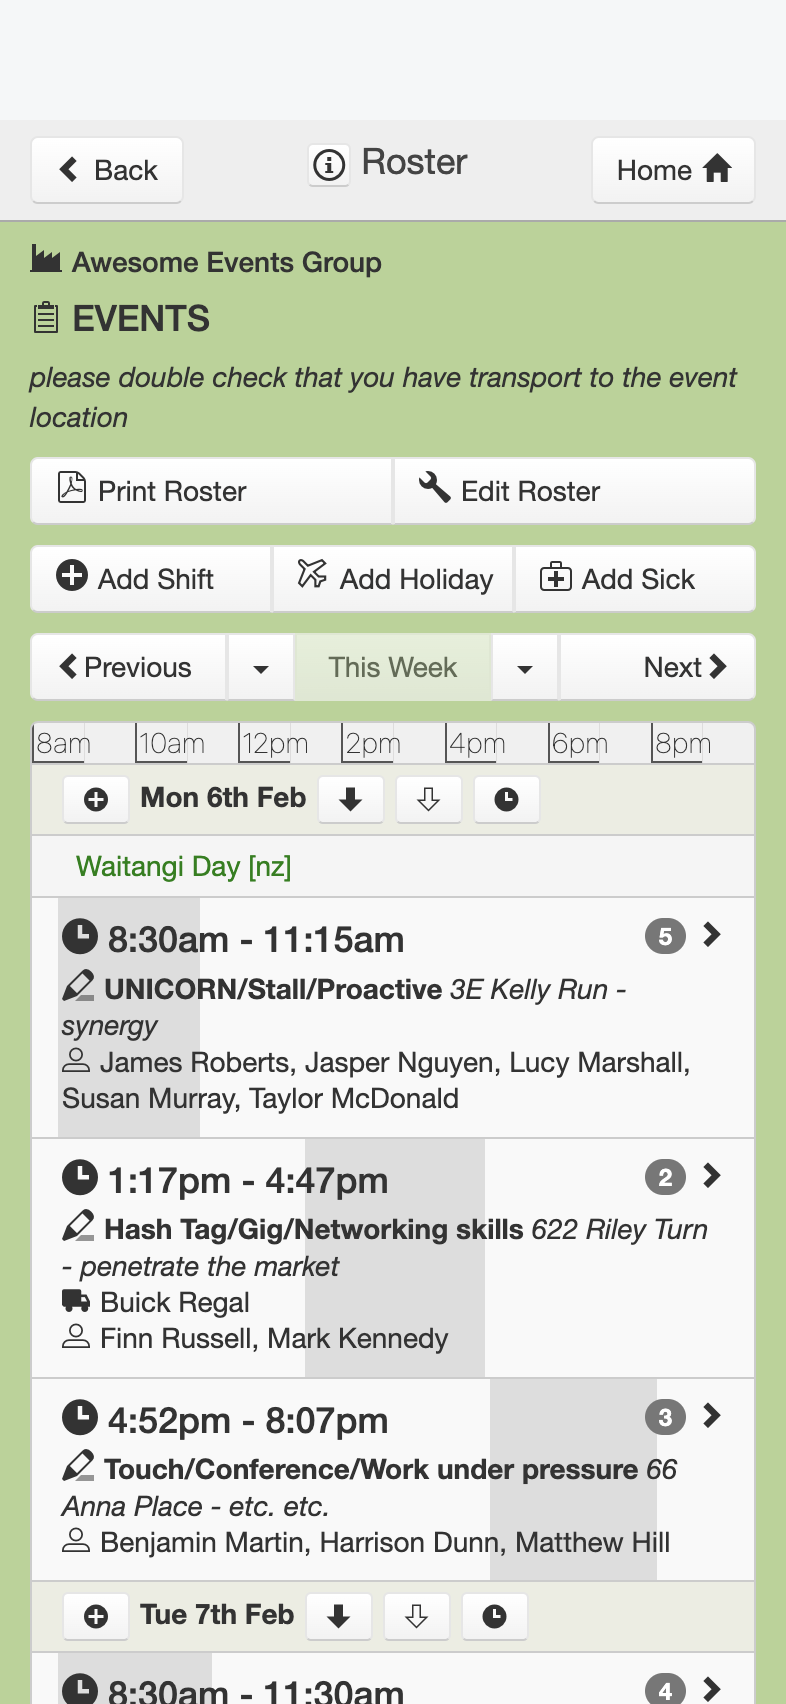The height and width of the screenshot is (1704, 786).
Task: Open the dropdown next to This Week
Action: tap(525, 668)
